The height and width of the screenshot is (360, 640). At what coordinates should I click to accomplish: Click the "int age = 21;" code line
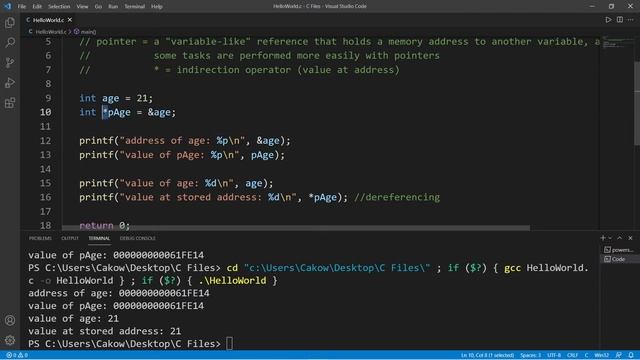(x=116, y=98)
